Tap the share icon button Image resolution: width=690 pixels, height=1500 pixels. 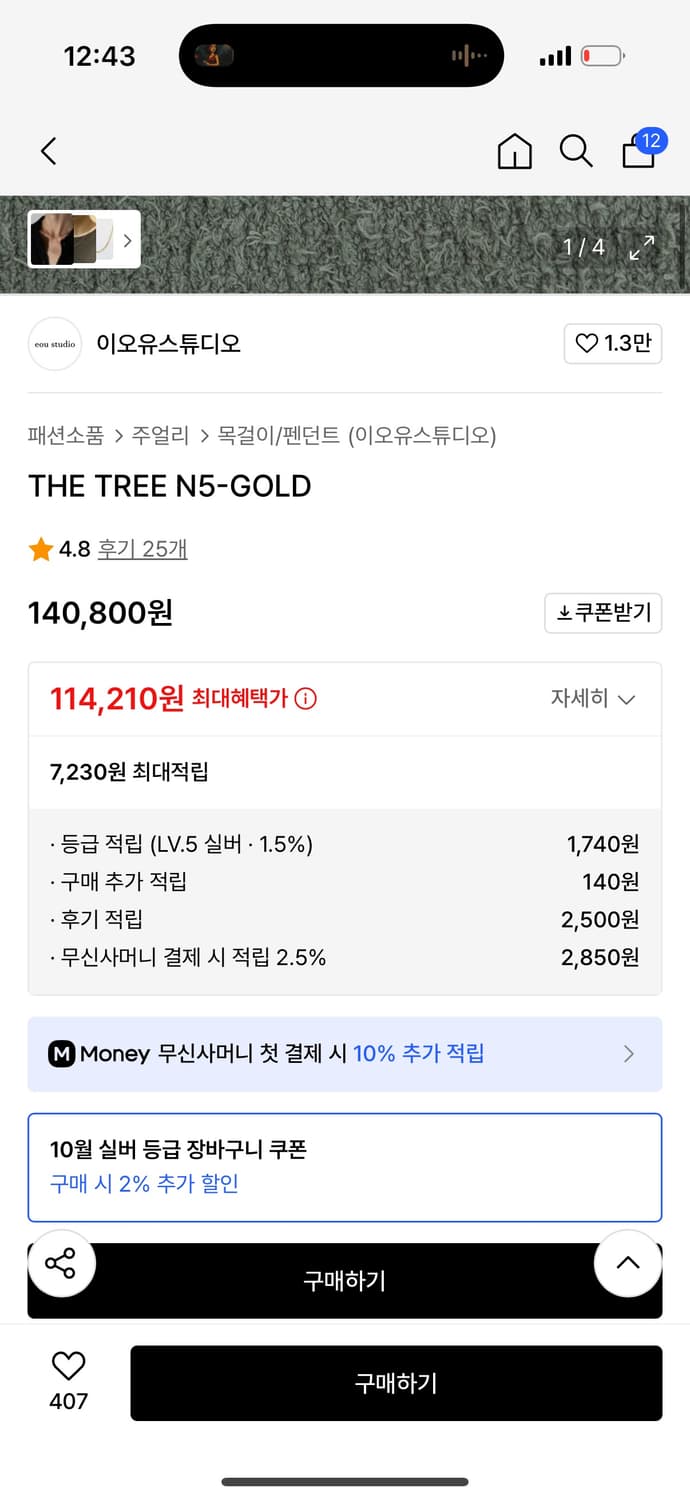[x=61, y=1264]
